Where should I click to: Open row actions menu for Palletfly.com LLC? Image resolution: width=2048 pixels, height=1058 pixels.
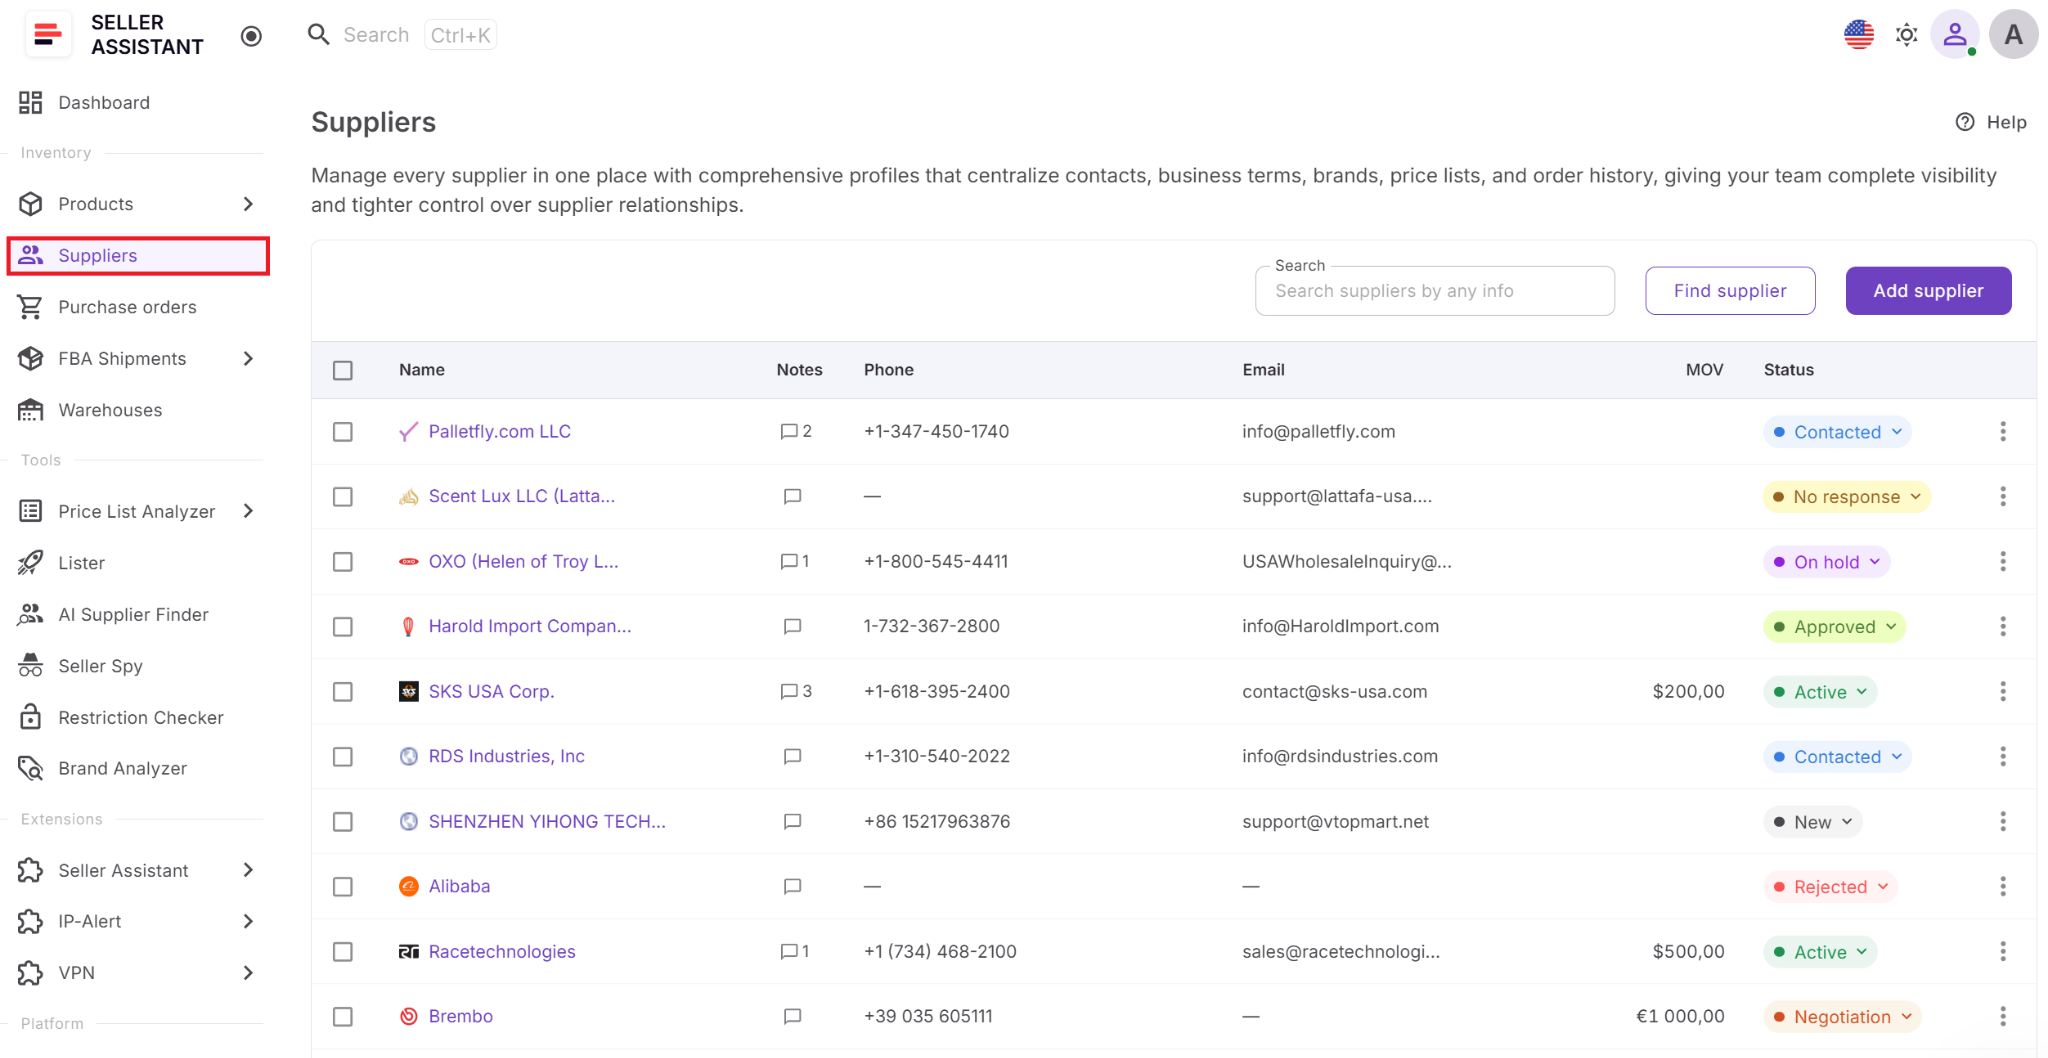(x=2002, y=431)
